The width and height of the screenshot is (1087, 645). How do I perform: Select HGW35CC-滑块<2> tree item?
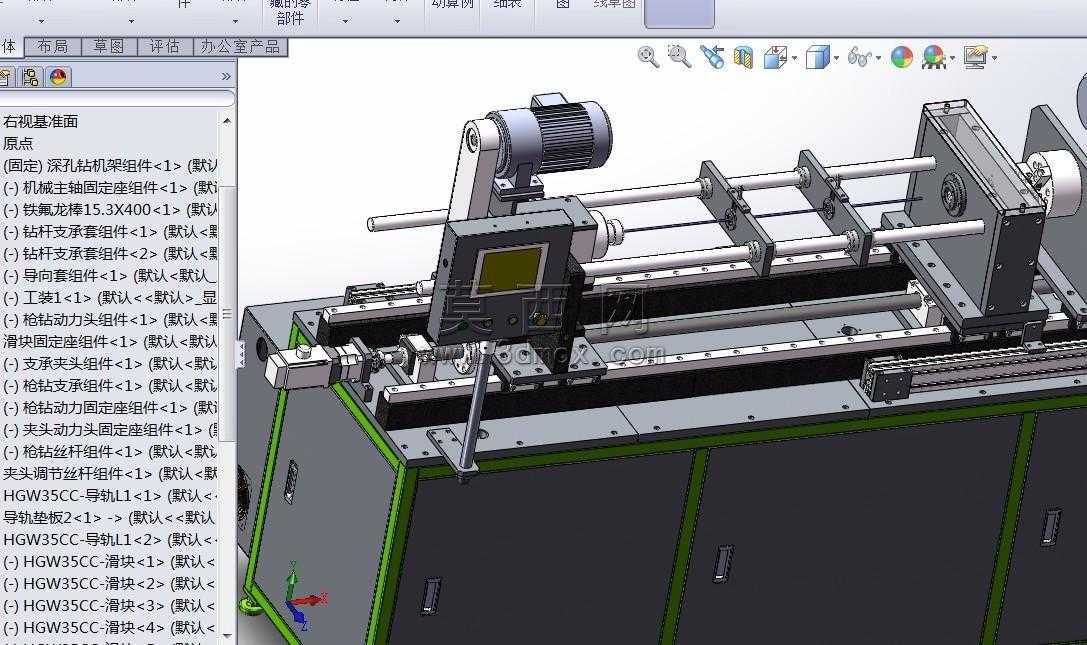click(110, 583)
